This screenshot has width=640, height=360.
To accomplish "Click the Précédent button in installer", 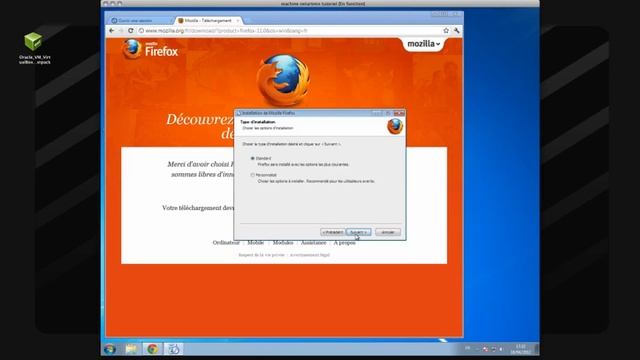I will click(x=333, y=232).
